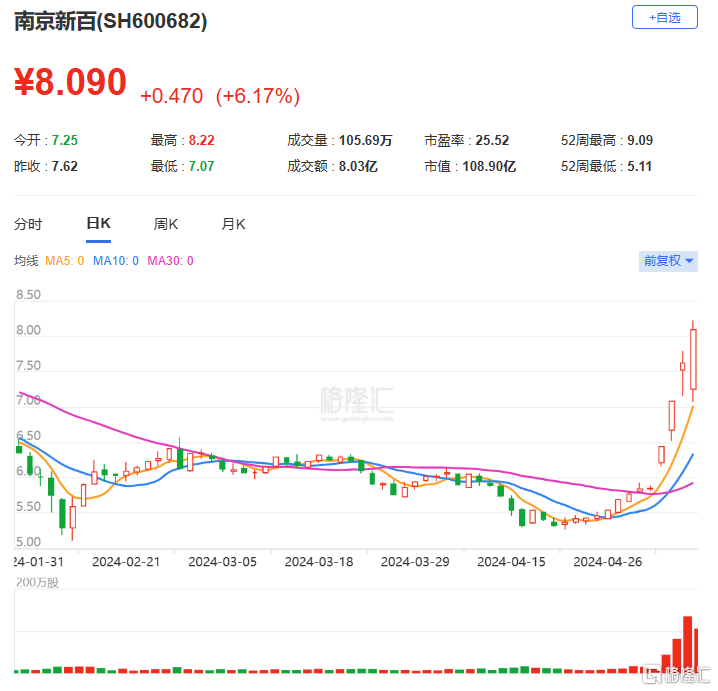Screen dimensions: 718x691
Task: Click the 8.50 price axis label
Action: (x=28, y=294)
